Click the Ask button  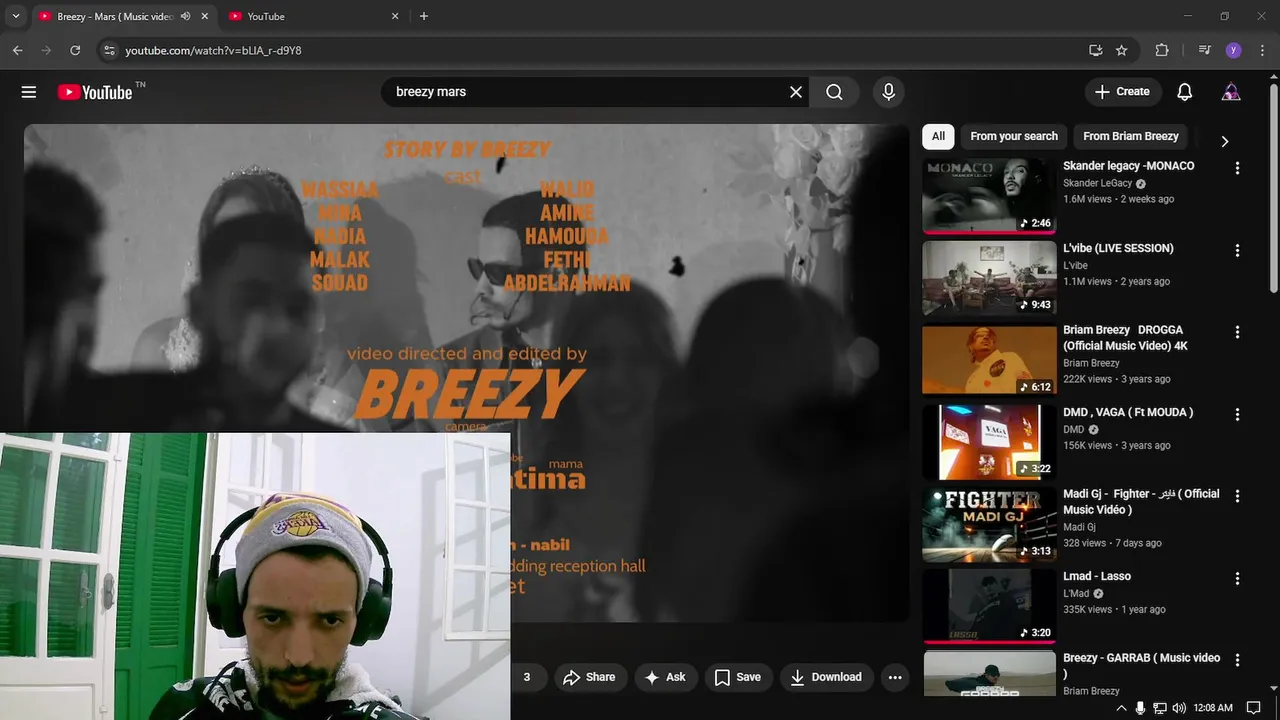tap(665, 677)
